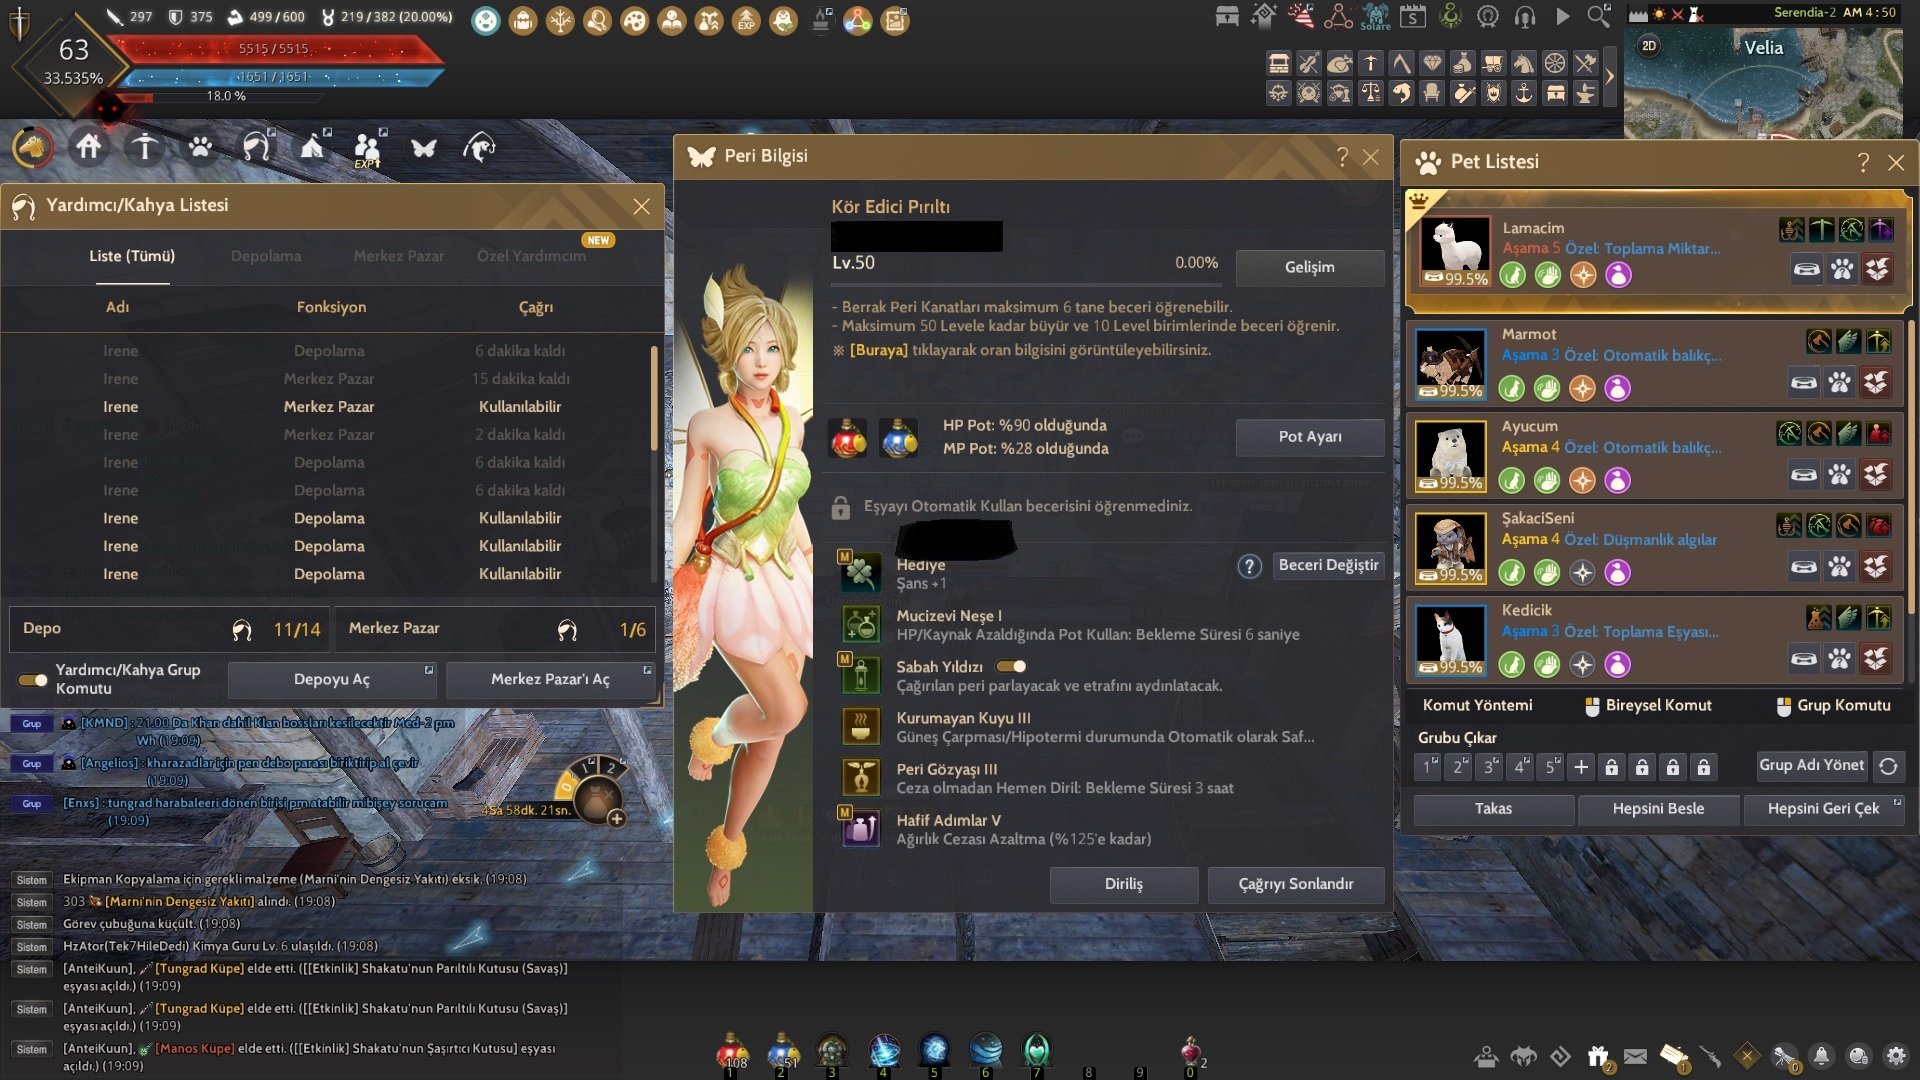1920x1080 pixels.
Task: Click the search magnifier icon in top bar
Action: tap(1598, 16)
